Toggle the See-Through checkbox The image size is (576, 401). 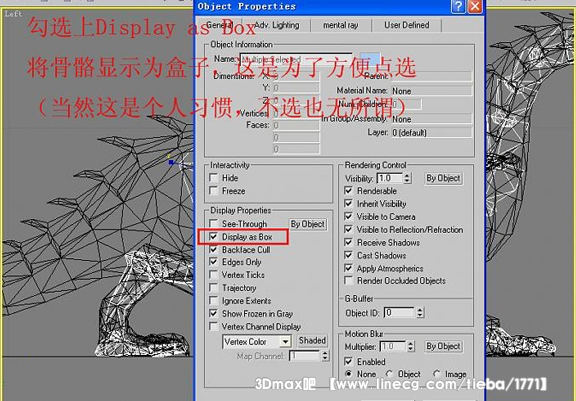click(213, 223)
